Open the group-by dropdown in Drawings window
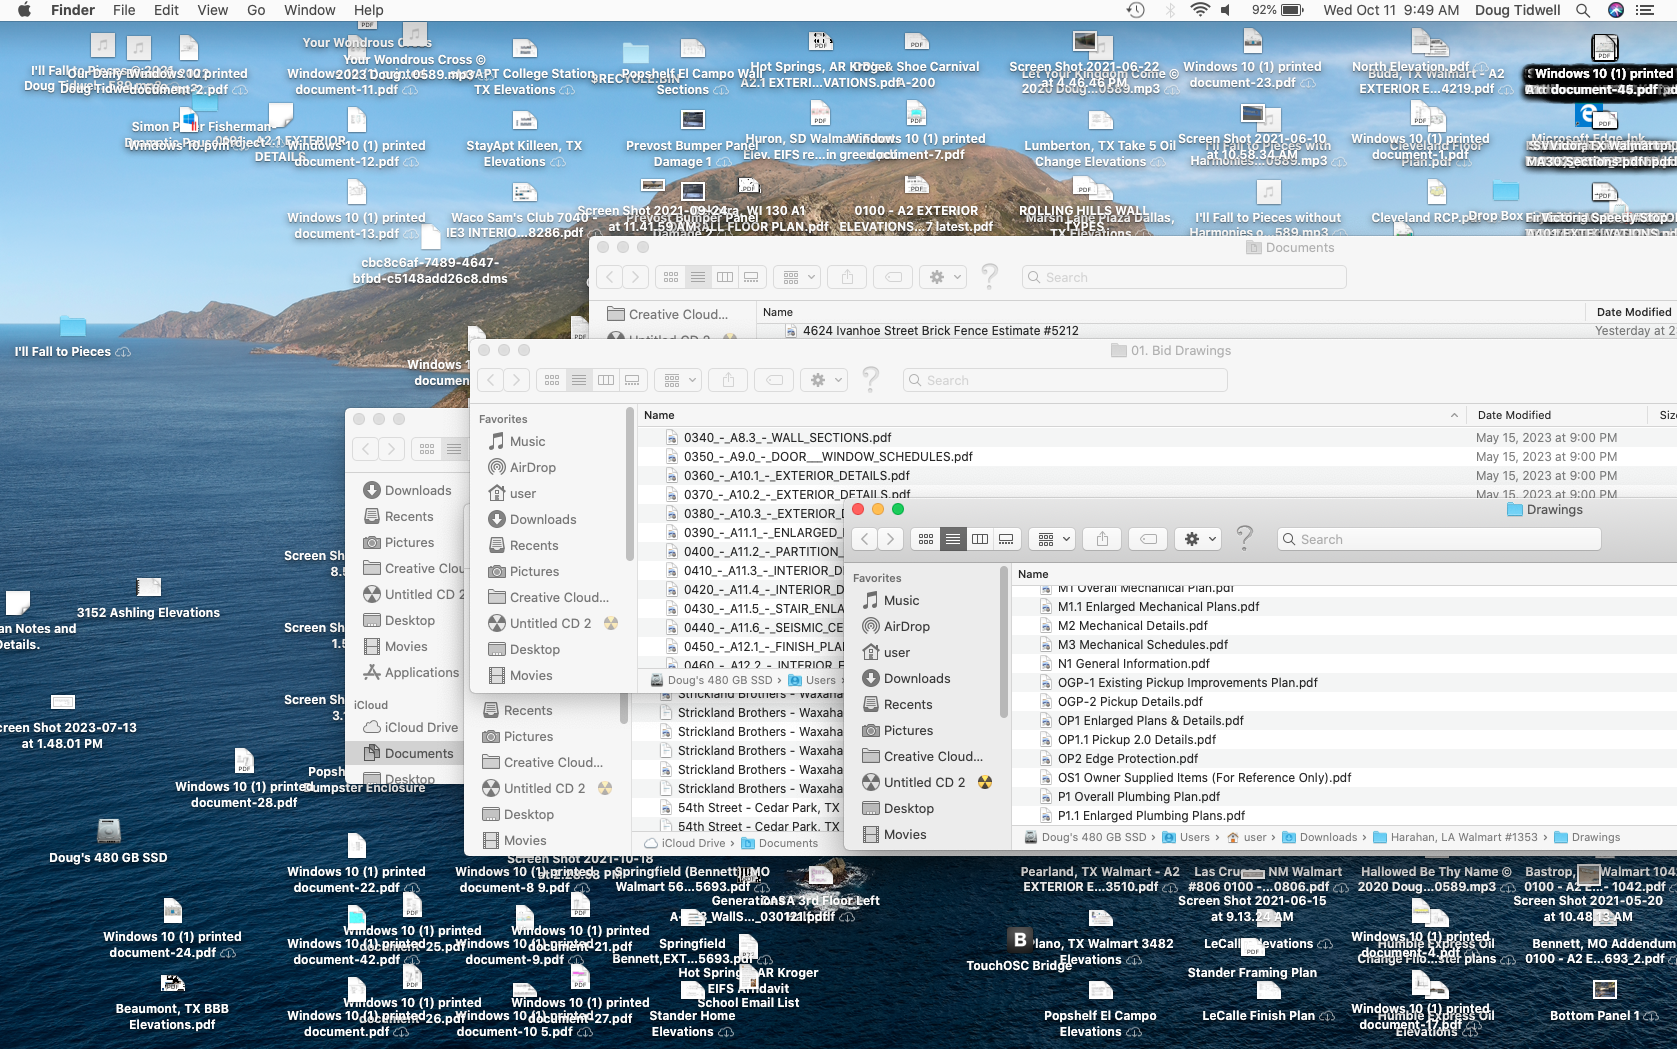1677x1049 pixels. 1054,539
